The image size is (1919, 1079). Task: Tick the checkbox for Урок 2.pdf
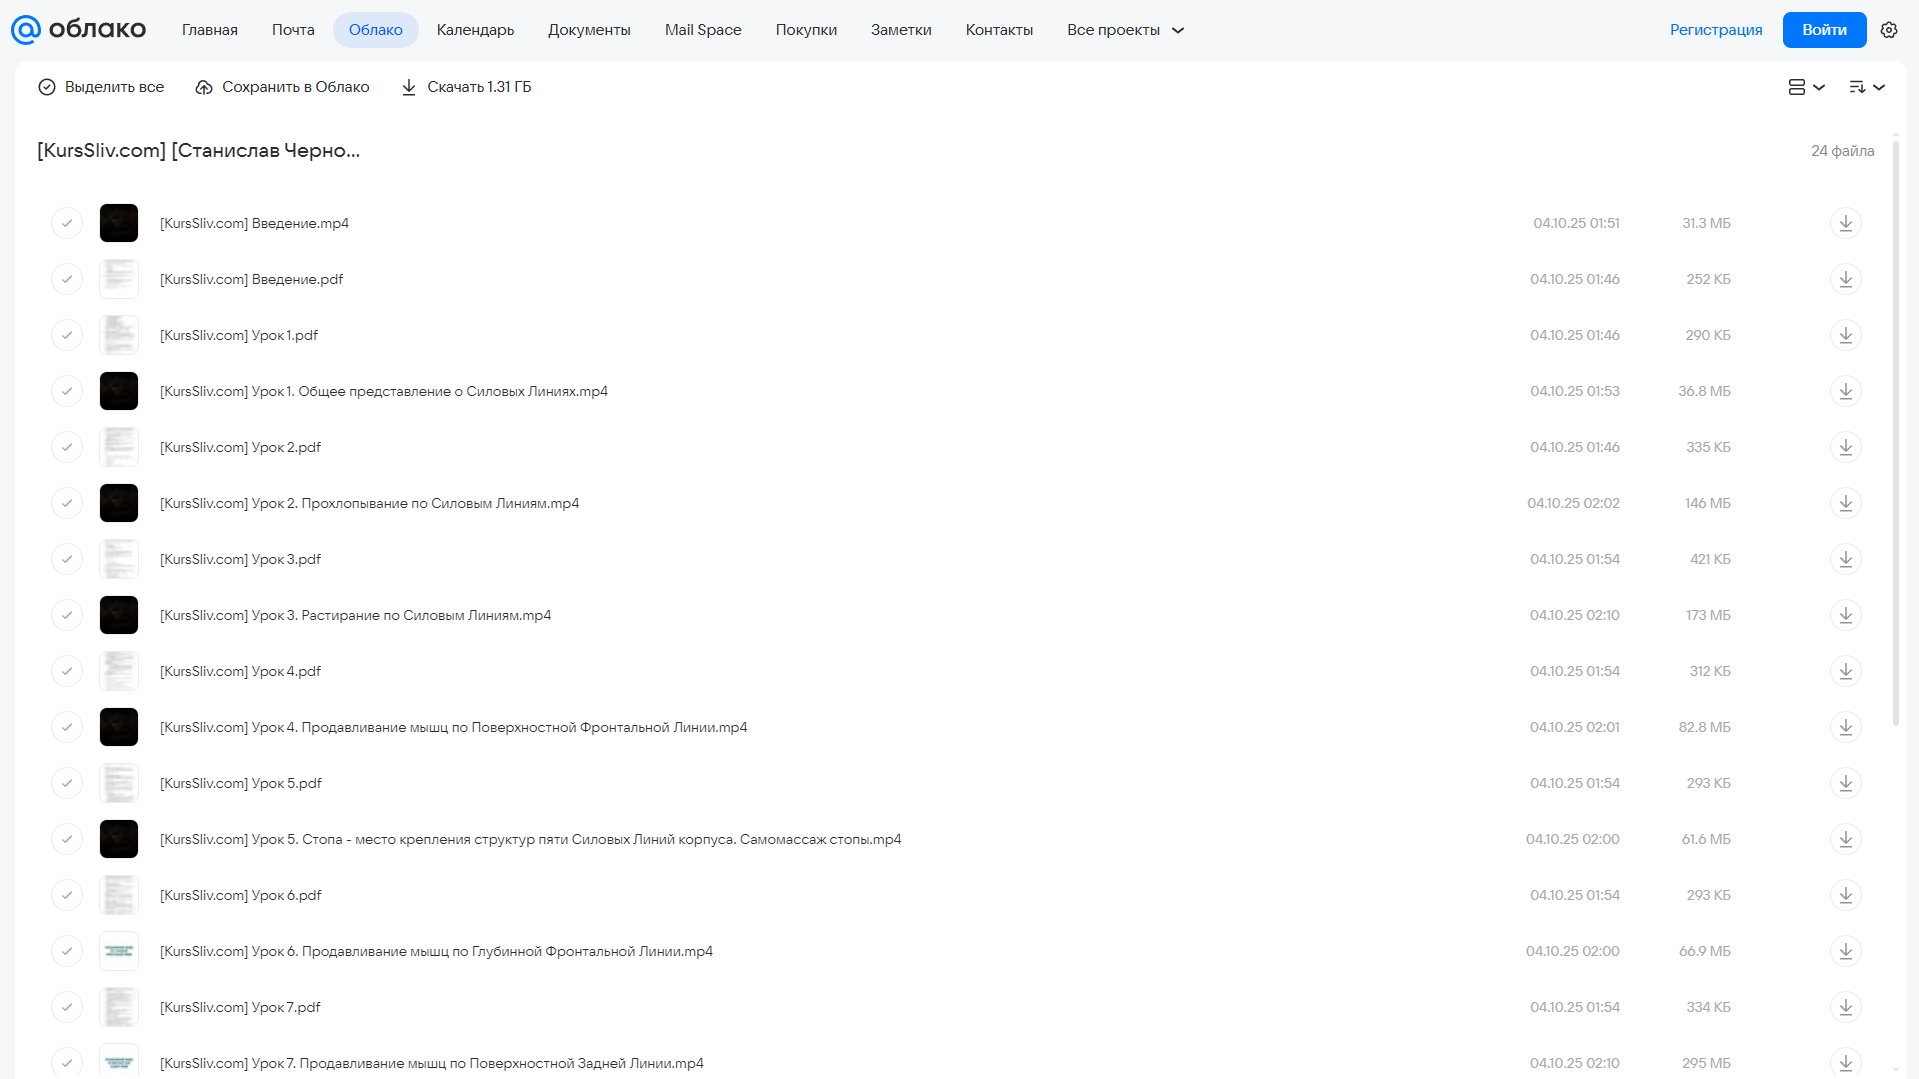[x=67, y=447]
